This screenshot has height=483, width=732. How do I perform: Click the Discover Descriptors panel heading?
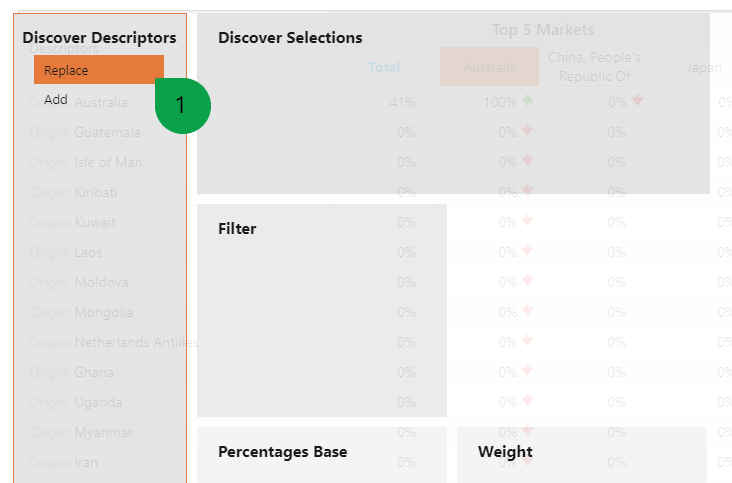[x=99, y=37]
